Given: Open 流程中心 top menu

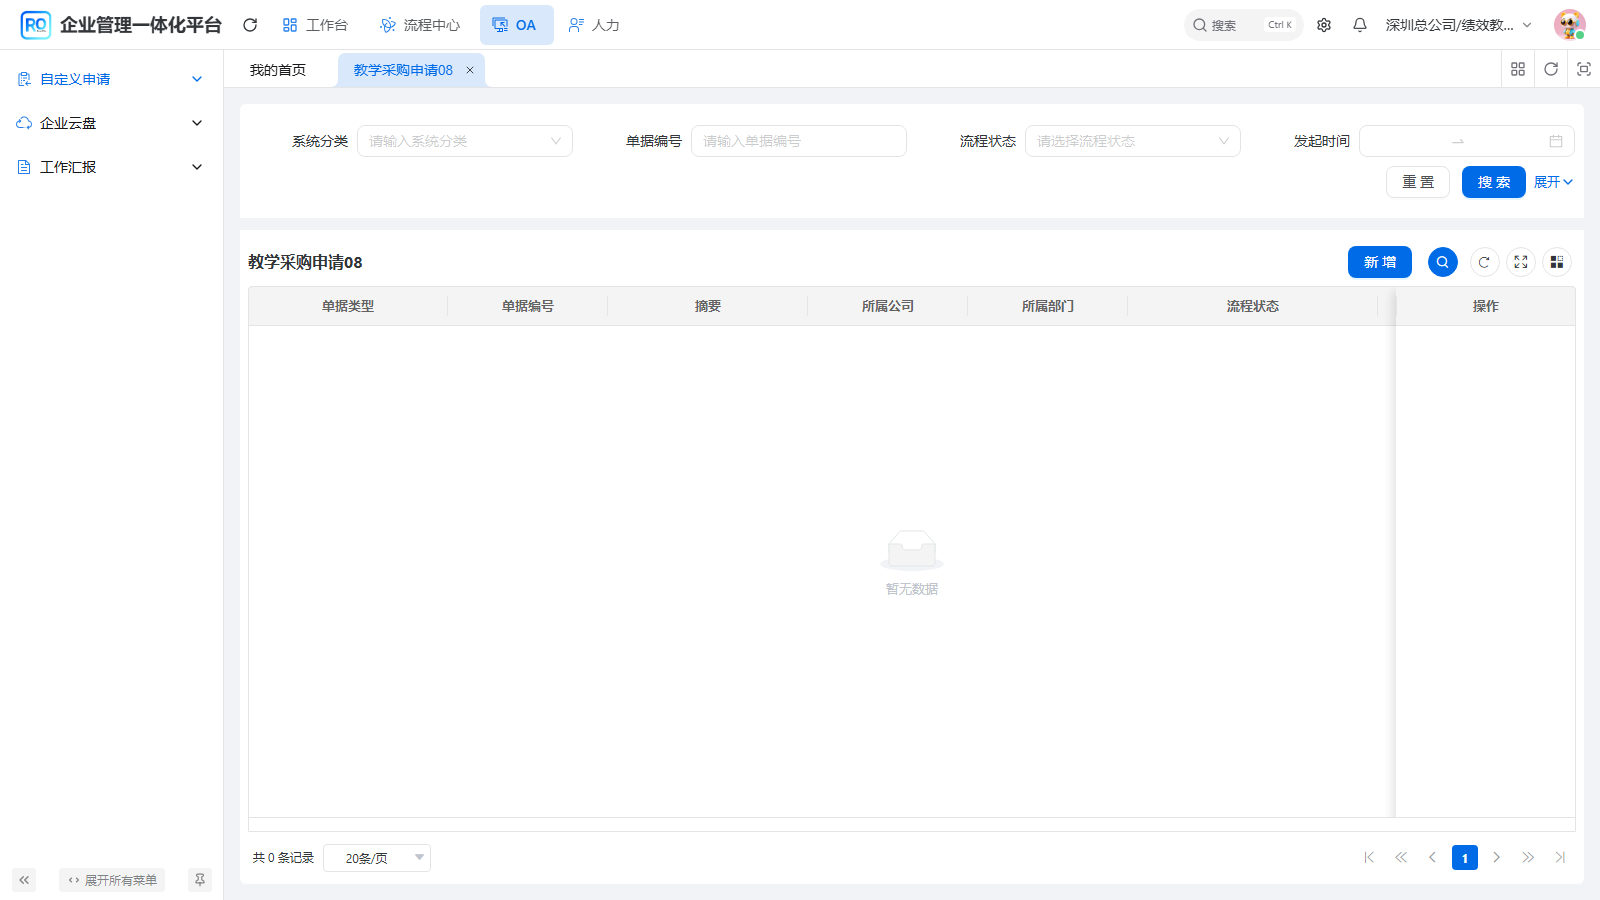Looking at the screenshot, I should pos(420,25).
